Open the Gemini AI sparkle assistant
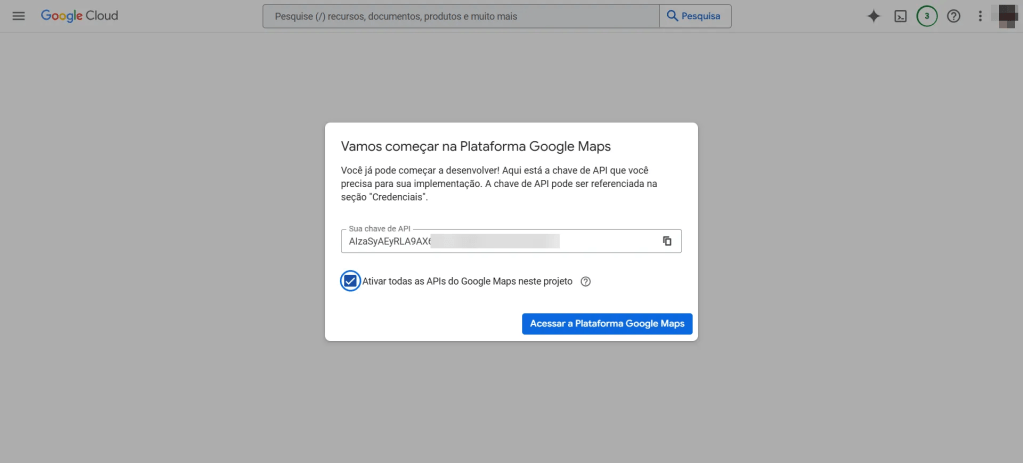Image resolution: width=1023 pixels, height=463 pixels. (x=873, y=16)
